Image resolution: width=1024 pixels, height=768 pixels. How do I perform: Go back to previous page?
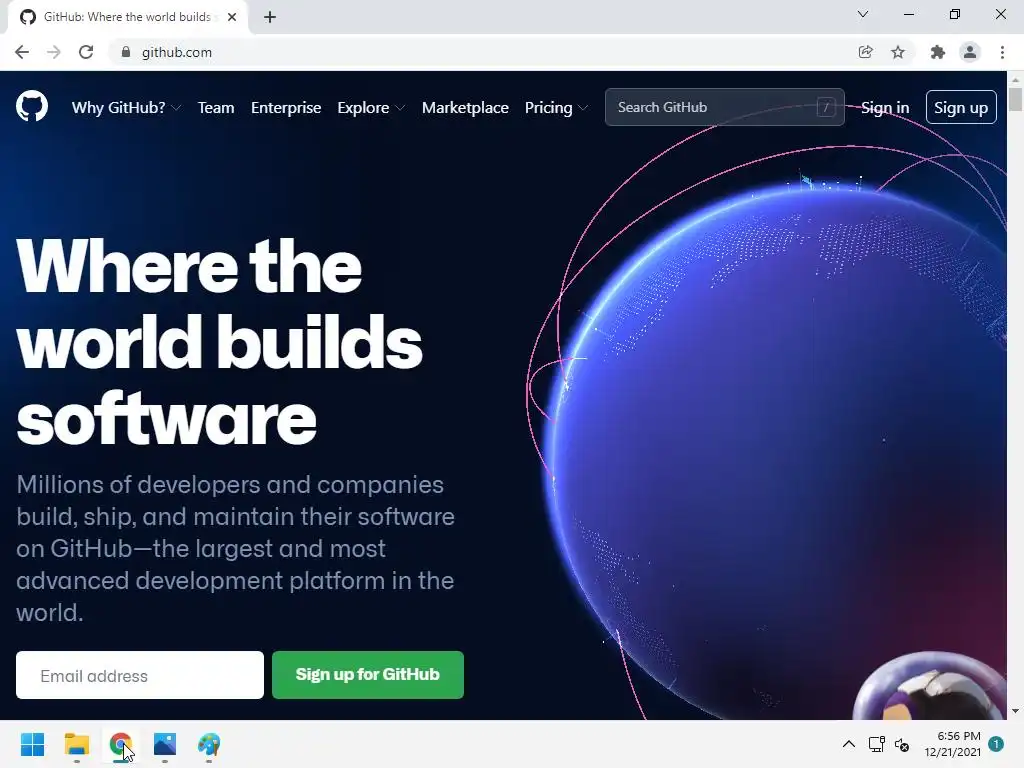(x=22, y=52)
